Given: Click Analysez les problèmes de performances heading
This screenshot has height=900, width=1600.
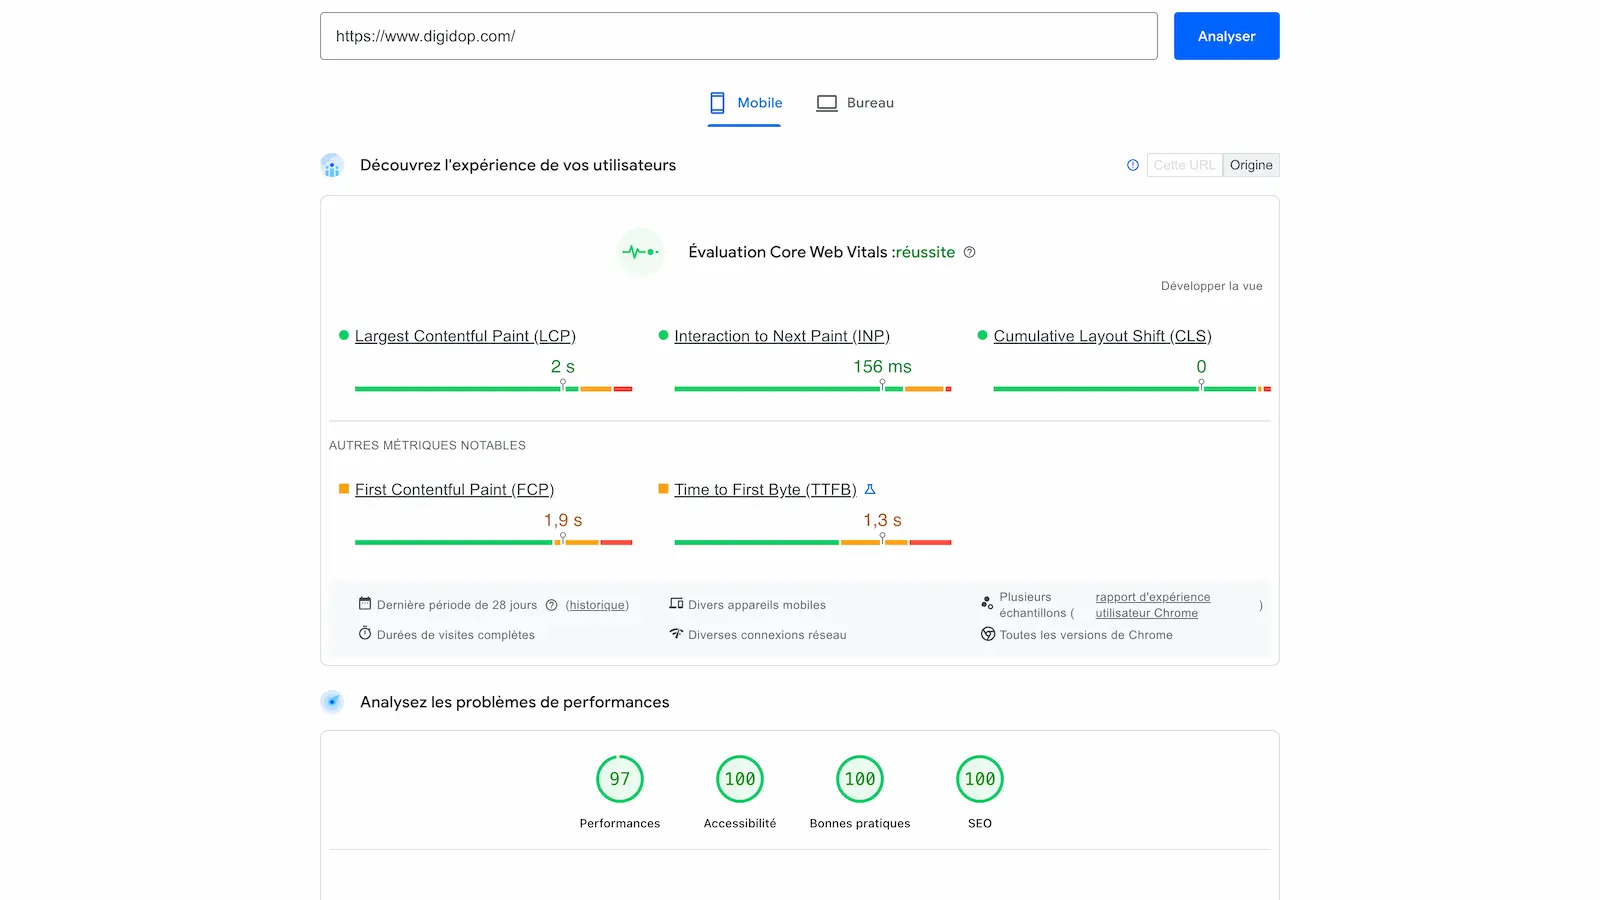Looking at the screenshot, I should tap(515, 702).
